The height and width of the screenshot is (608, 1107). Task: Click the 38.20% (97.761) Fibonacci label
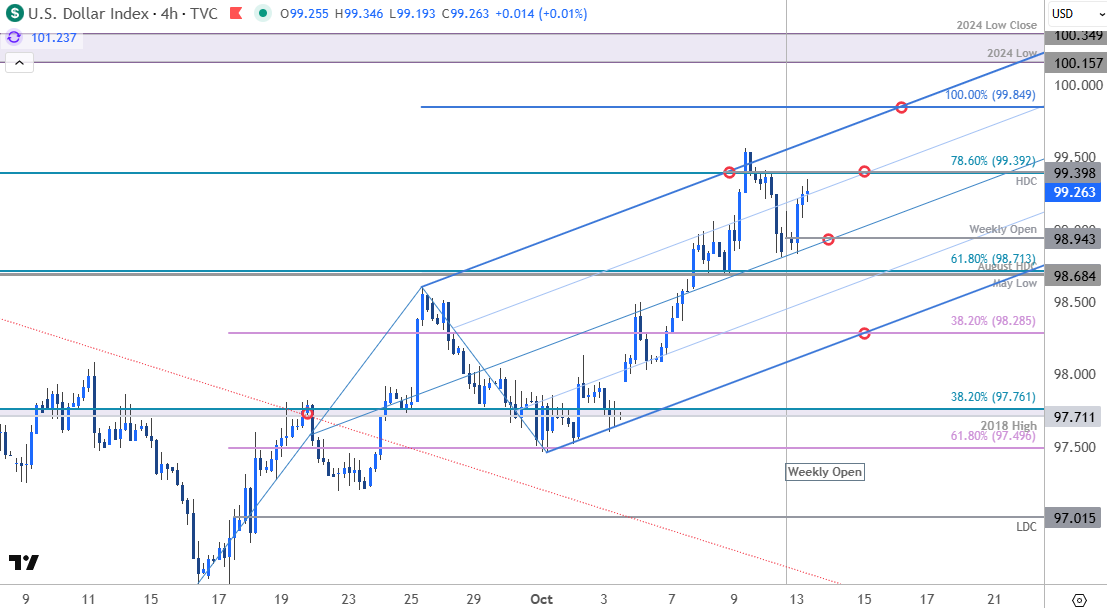click(993, 397)
